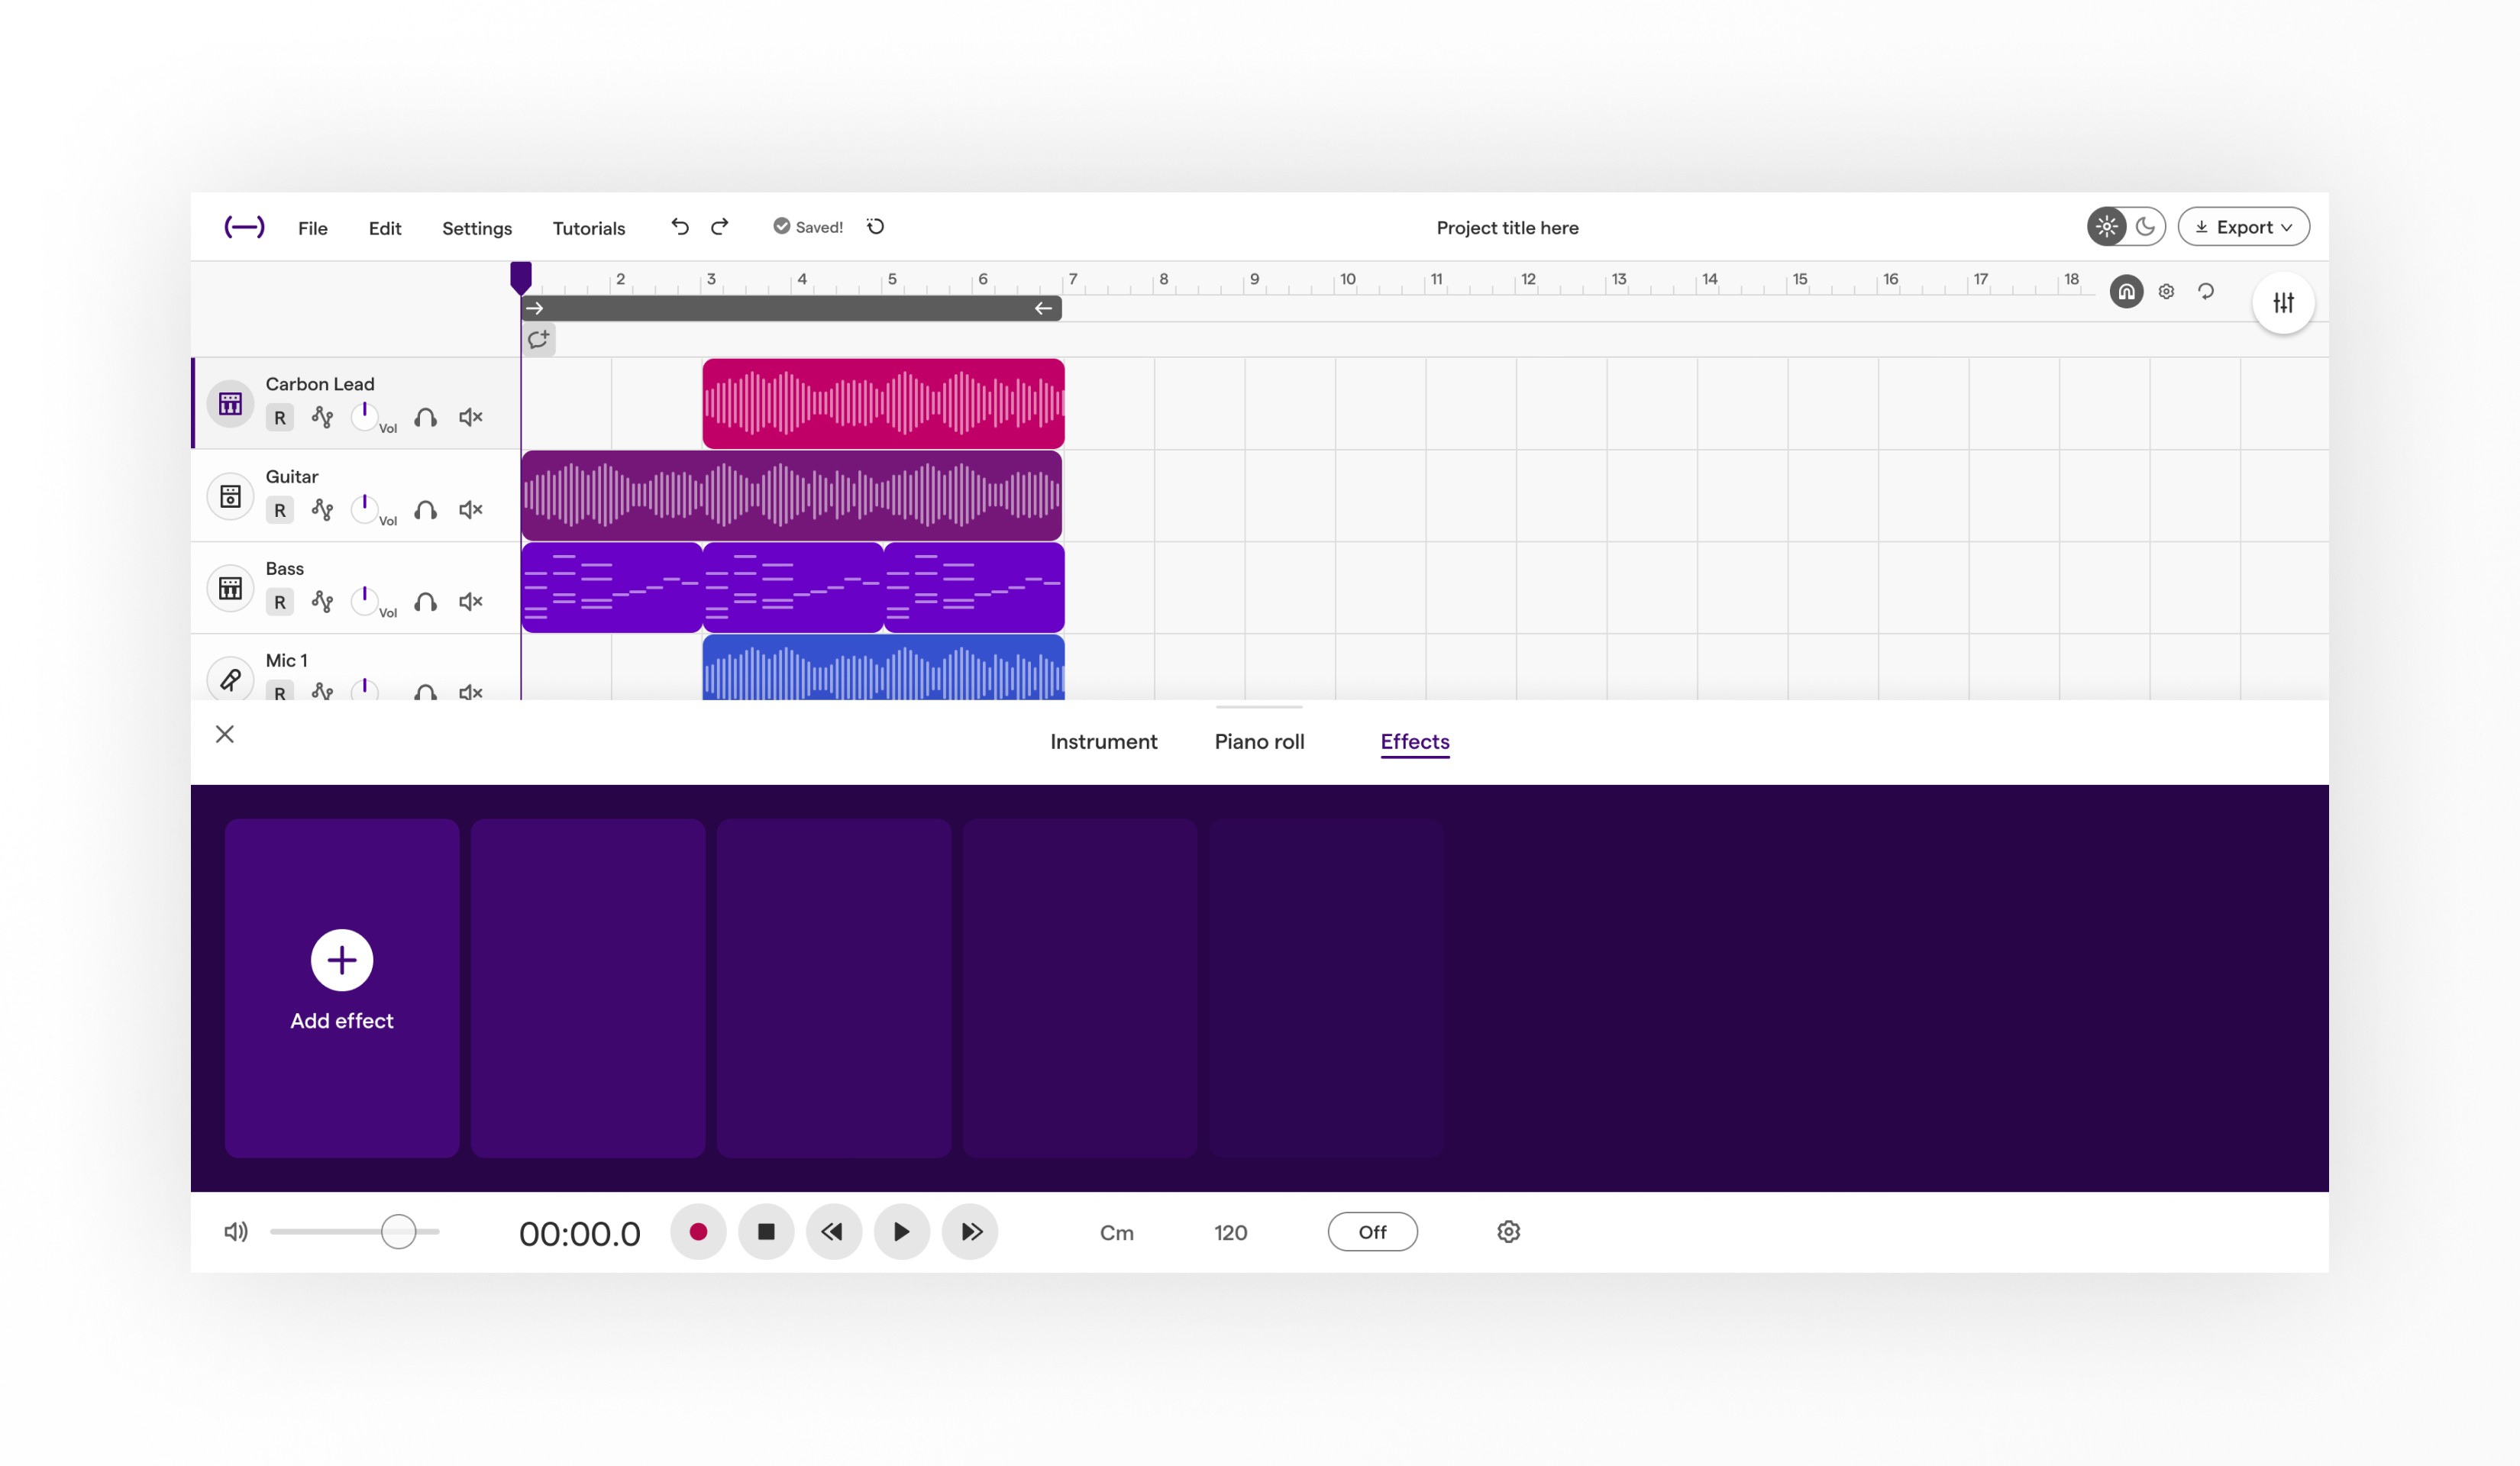Toggle the magnet snap icon
The width and height of the screenshot is (2520, 1466).
tap(2126, 292)
